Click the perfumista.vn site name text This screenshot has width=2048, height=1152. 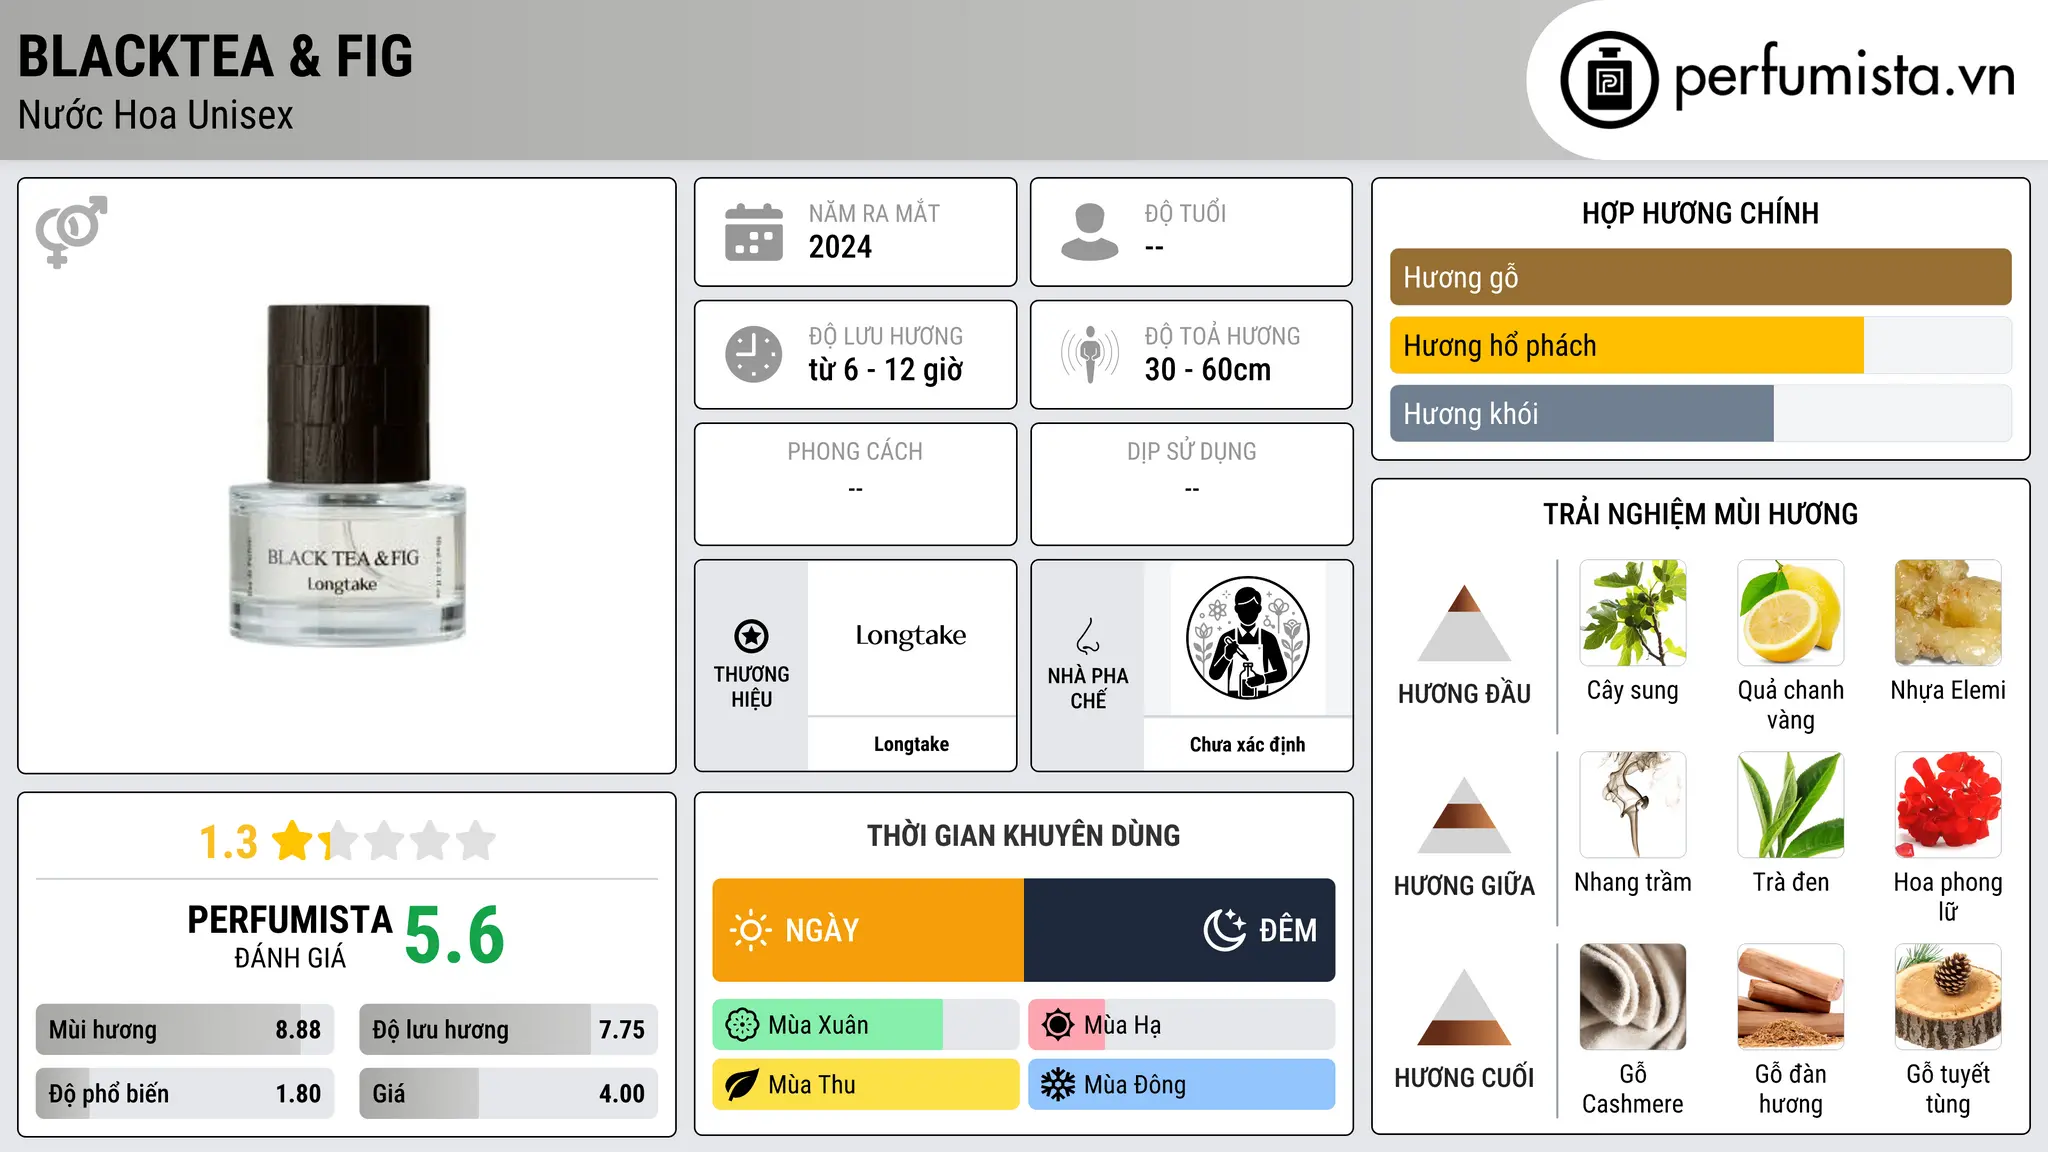point(1845,76)
